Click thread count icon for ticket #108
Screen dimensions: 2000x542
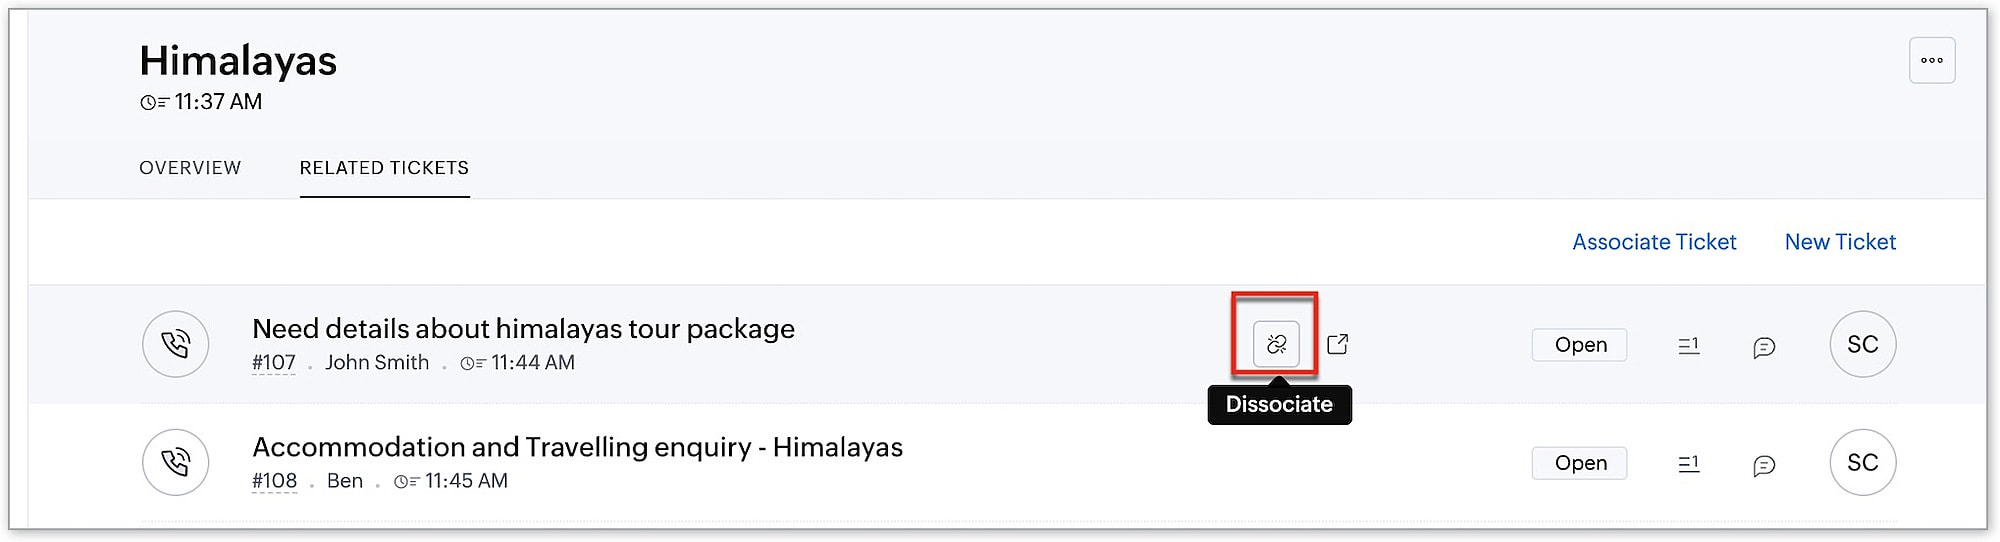(1688, 463)
